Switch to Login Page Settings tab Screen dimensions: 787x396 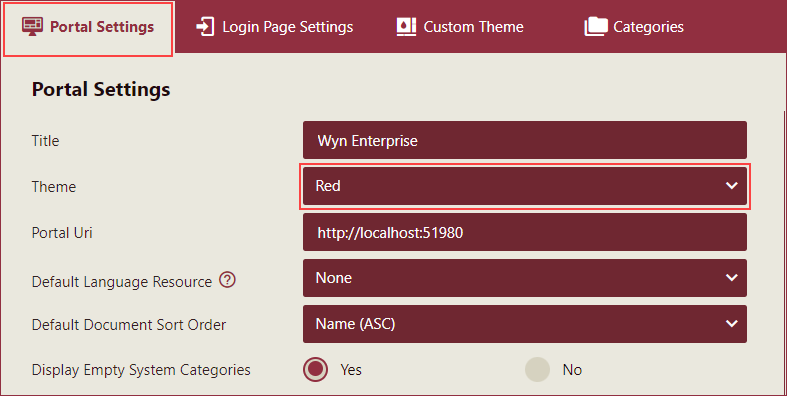(275, 27)
